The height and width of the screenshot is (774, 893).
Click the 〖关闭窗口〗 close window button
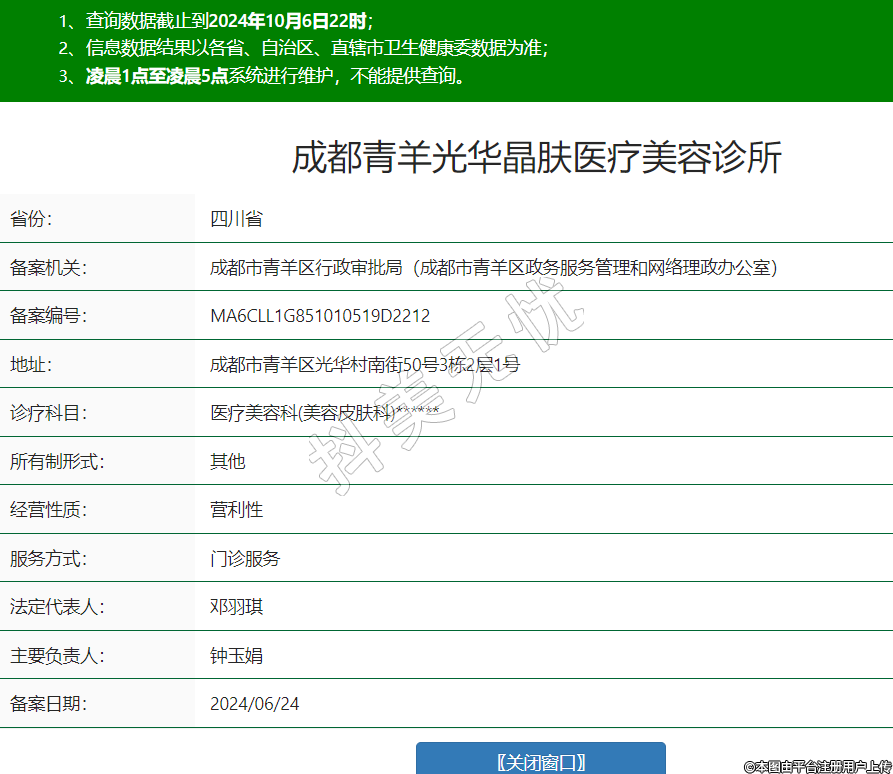pyautogui.click(x=540, y=761)
